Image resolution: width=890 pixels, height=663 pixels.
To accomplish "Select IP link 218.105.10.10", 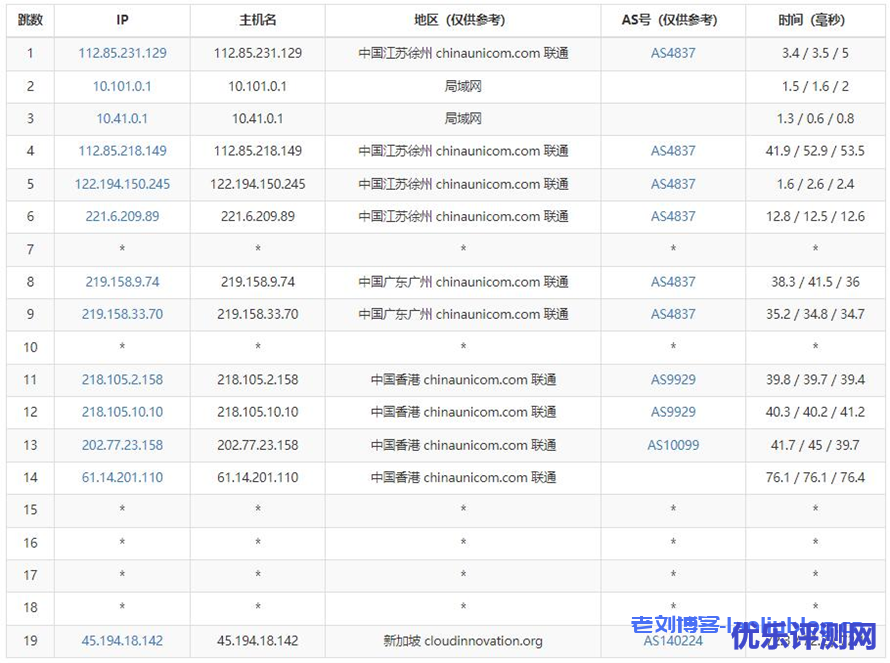I will pos(122,412).
